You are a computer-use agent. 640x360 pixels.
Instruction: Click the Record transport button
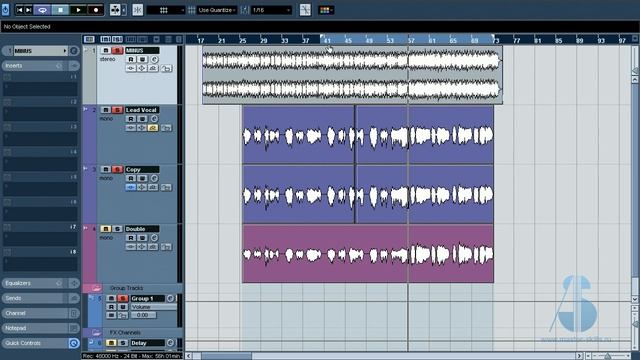point(96,10)
